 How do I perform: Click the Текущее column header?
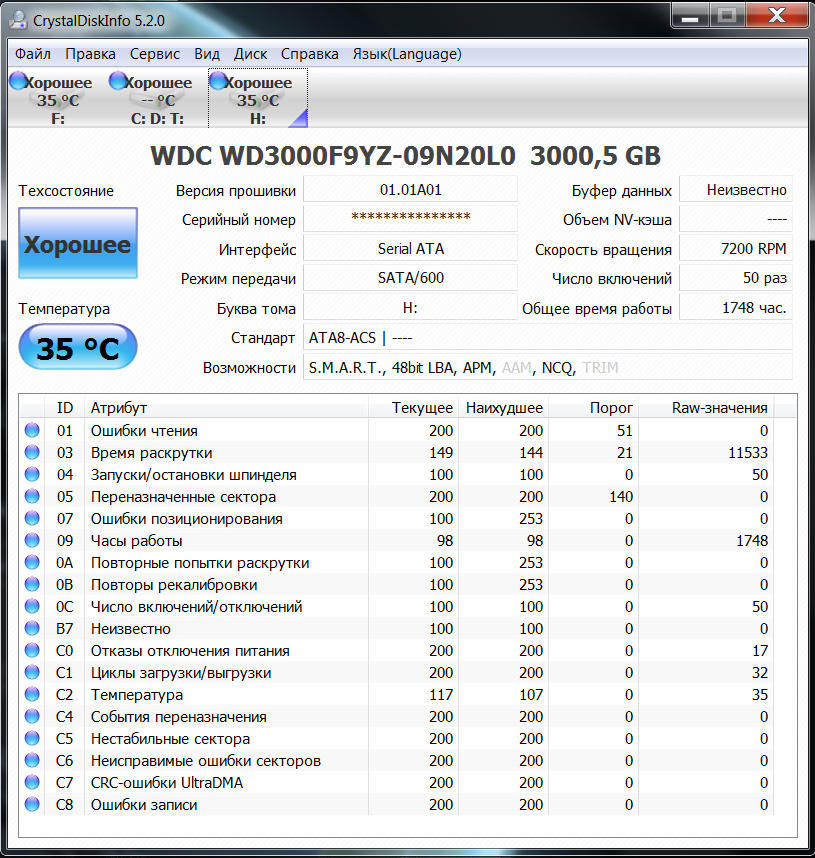coord(414,408)
